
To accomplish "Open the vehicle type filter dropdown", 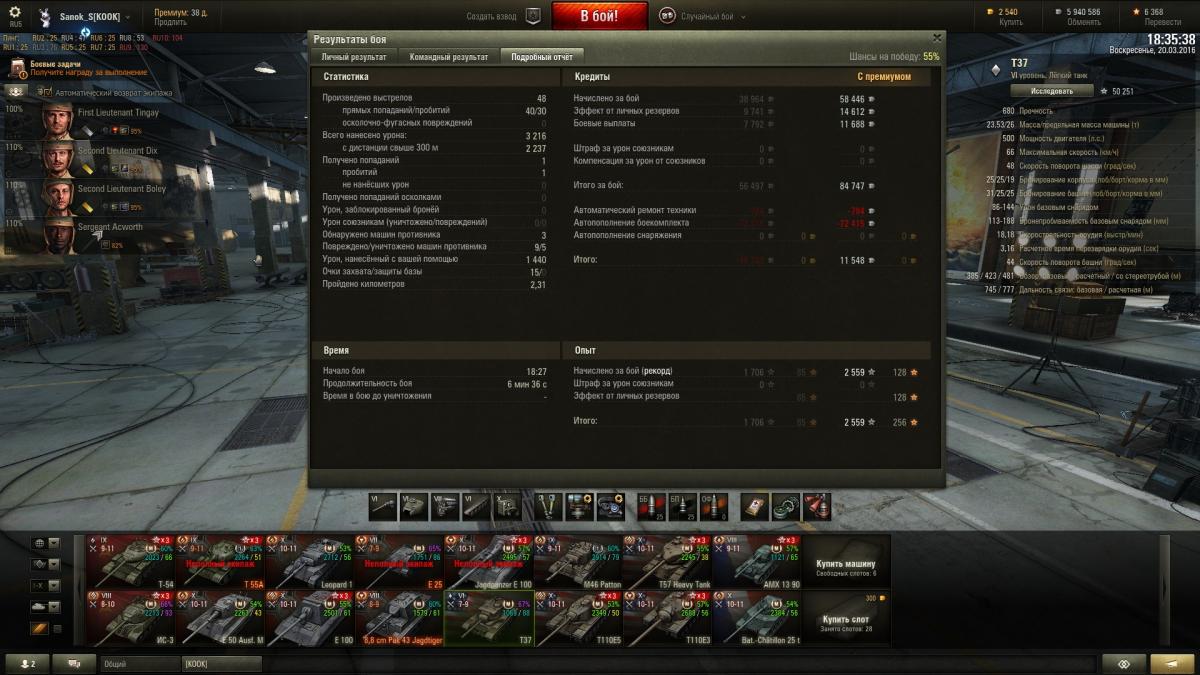I will pyautogui.click(x=46, y=564).
